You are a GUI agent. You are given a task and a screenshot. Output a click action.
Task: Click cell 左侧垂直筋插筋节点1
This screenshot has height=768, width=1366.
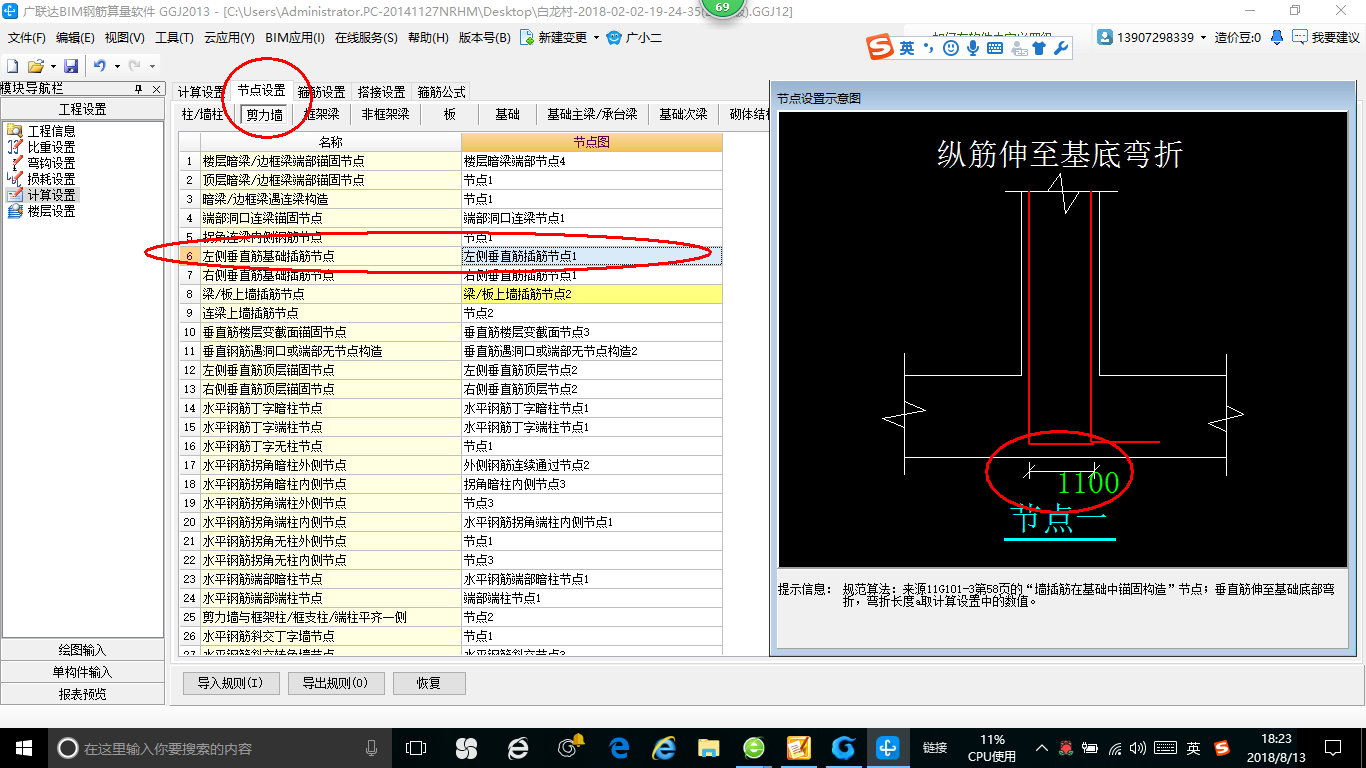pos(591,256)
